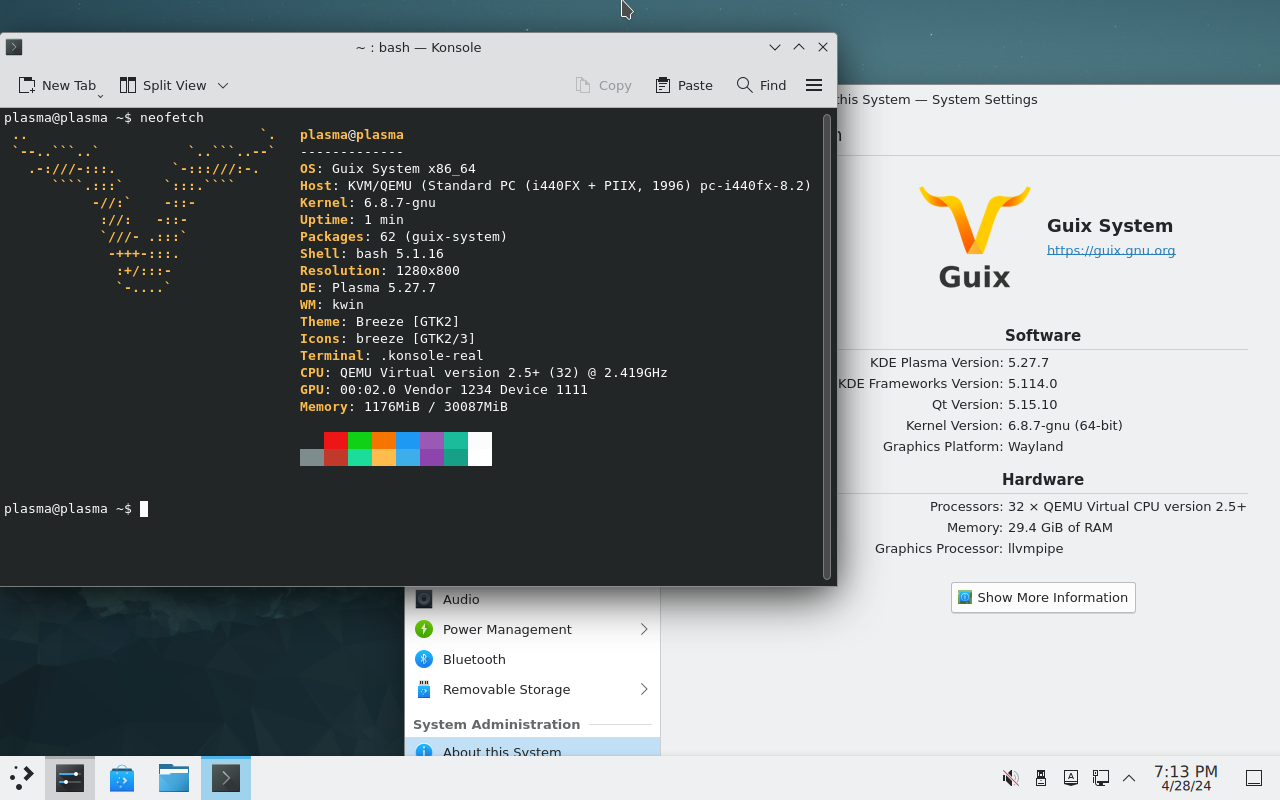
Task: Select Audio in System Settings sidebar
Action: coord(532,599)
